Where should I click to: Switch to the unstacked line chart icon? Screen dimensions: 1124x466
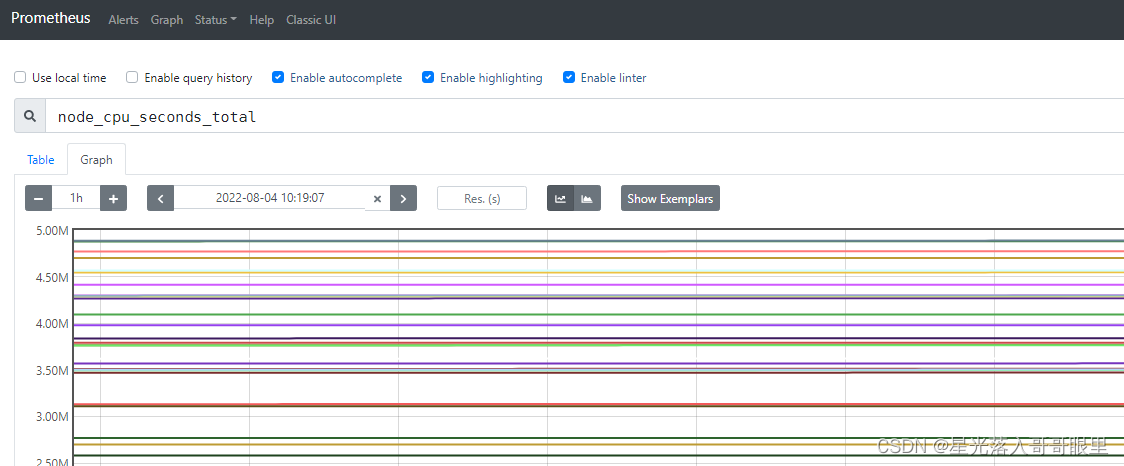560,198
